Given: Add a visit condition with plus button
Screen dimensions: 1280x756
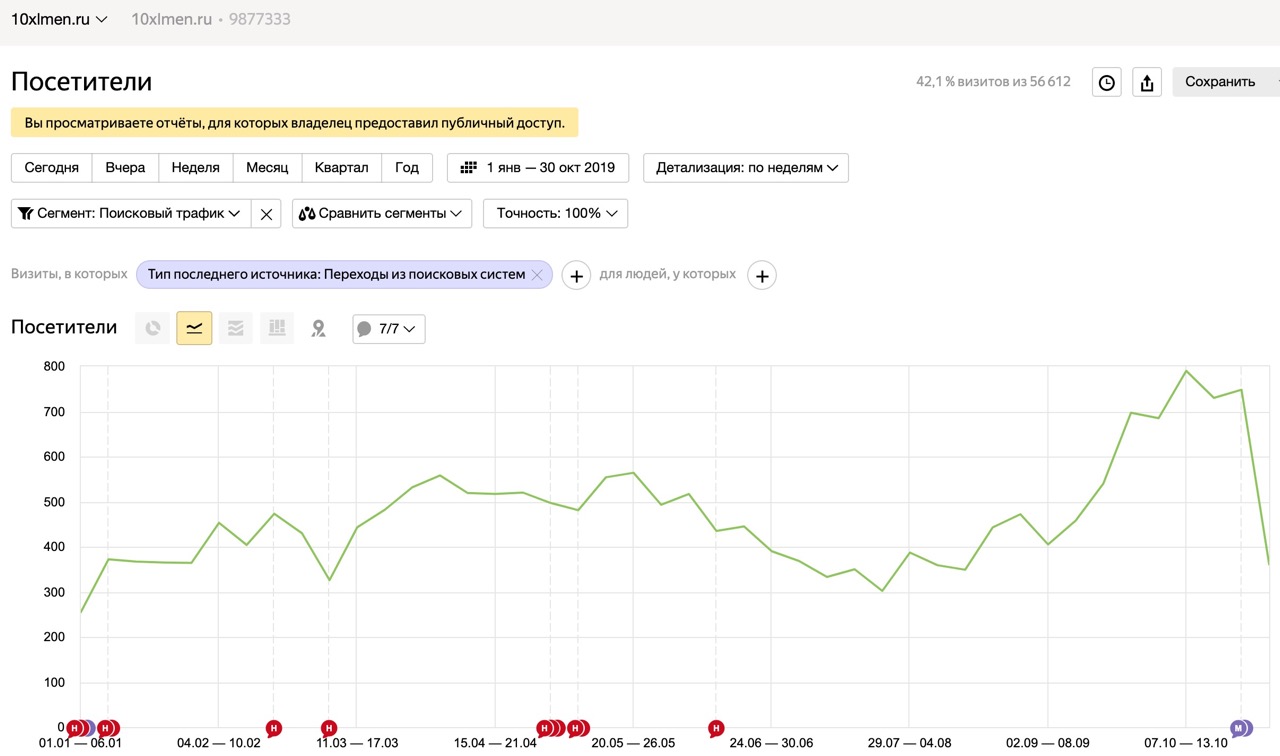Looking at the screenshot, I should click(x=576, y=276).
